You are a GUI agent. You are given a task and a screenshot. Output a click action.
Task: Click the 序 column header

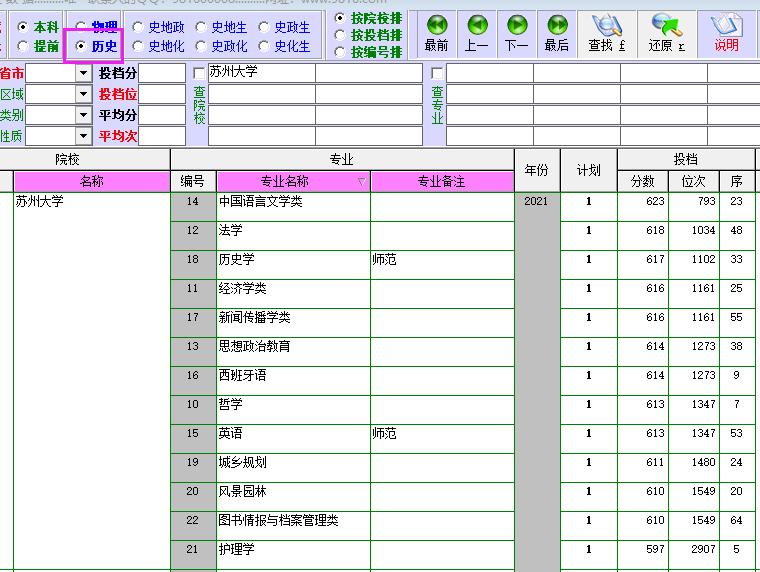coord(736,181)
